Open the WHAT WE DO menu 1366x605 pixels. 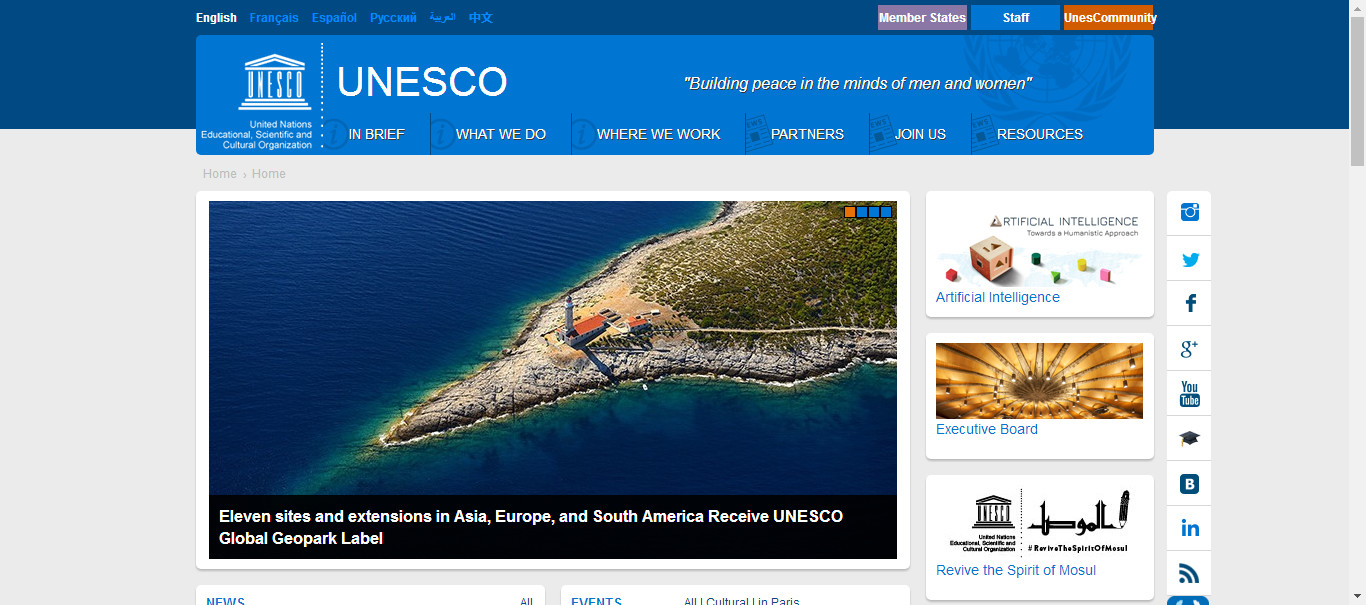pyautogui.click(x=501, y=134)
